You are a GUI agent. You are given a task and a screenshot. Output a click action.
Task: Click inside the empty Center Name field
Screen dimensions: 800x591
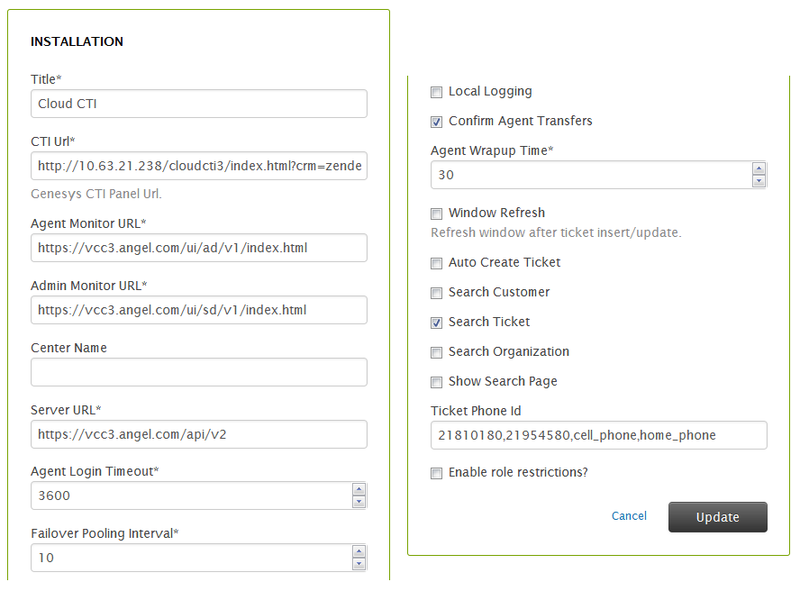point(198,372)
